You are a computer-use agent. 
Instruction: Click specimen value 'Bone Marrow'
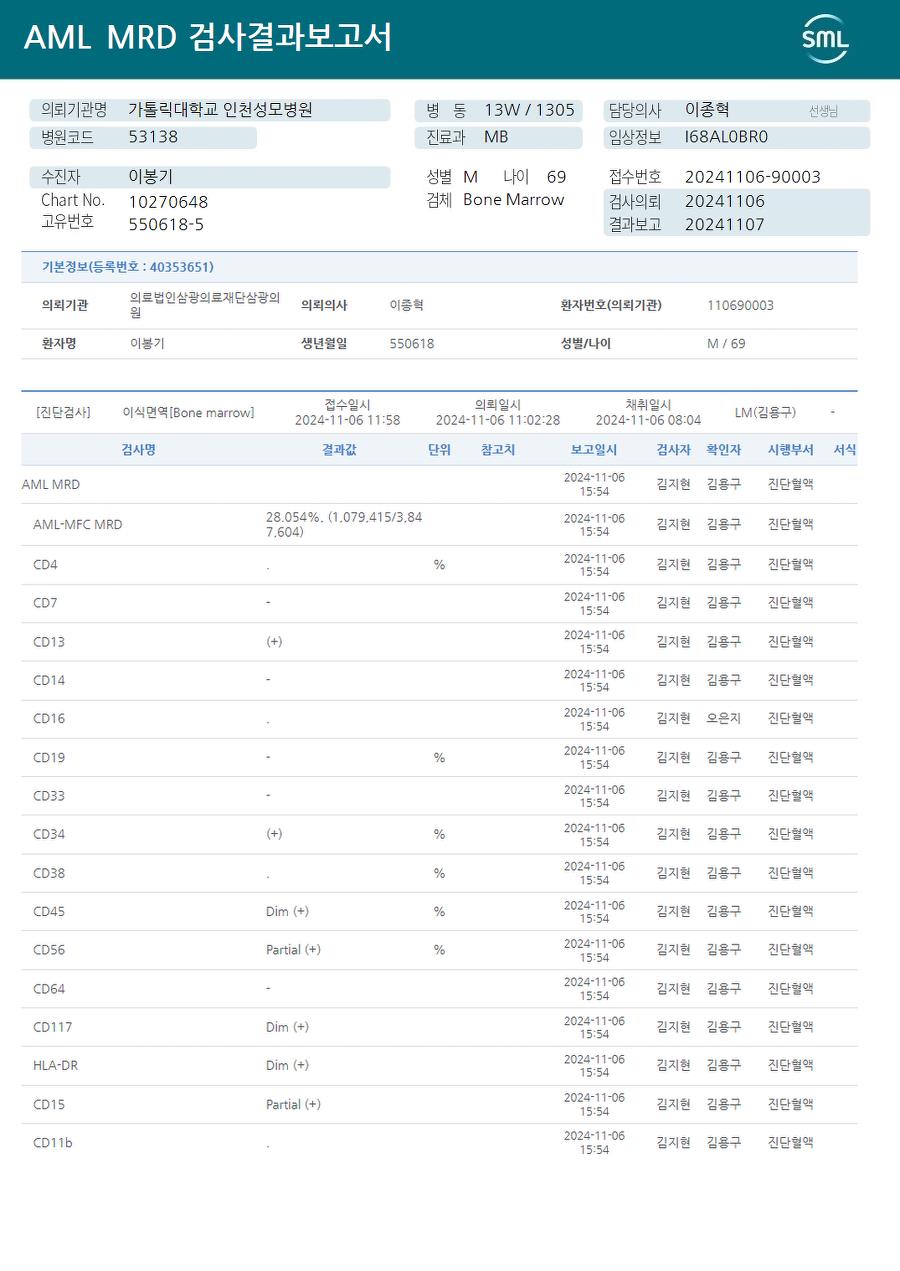click(514, 200)
